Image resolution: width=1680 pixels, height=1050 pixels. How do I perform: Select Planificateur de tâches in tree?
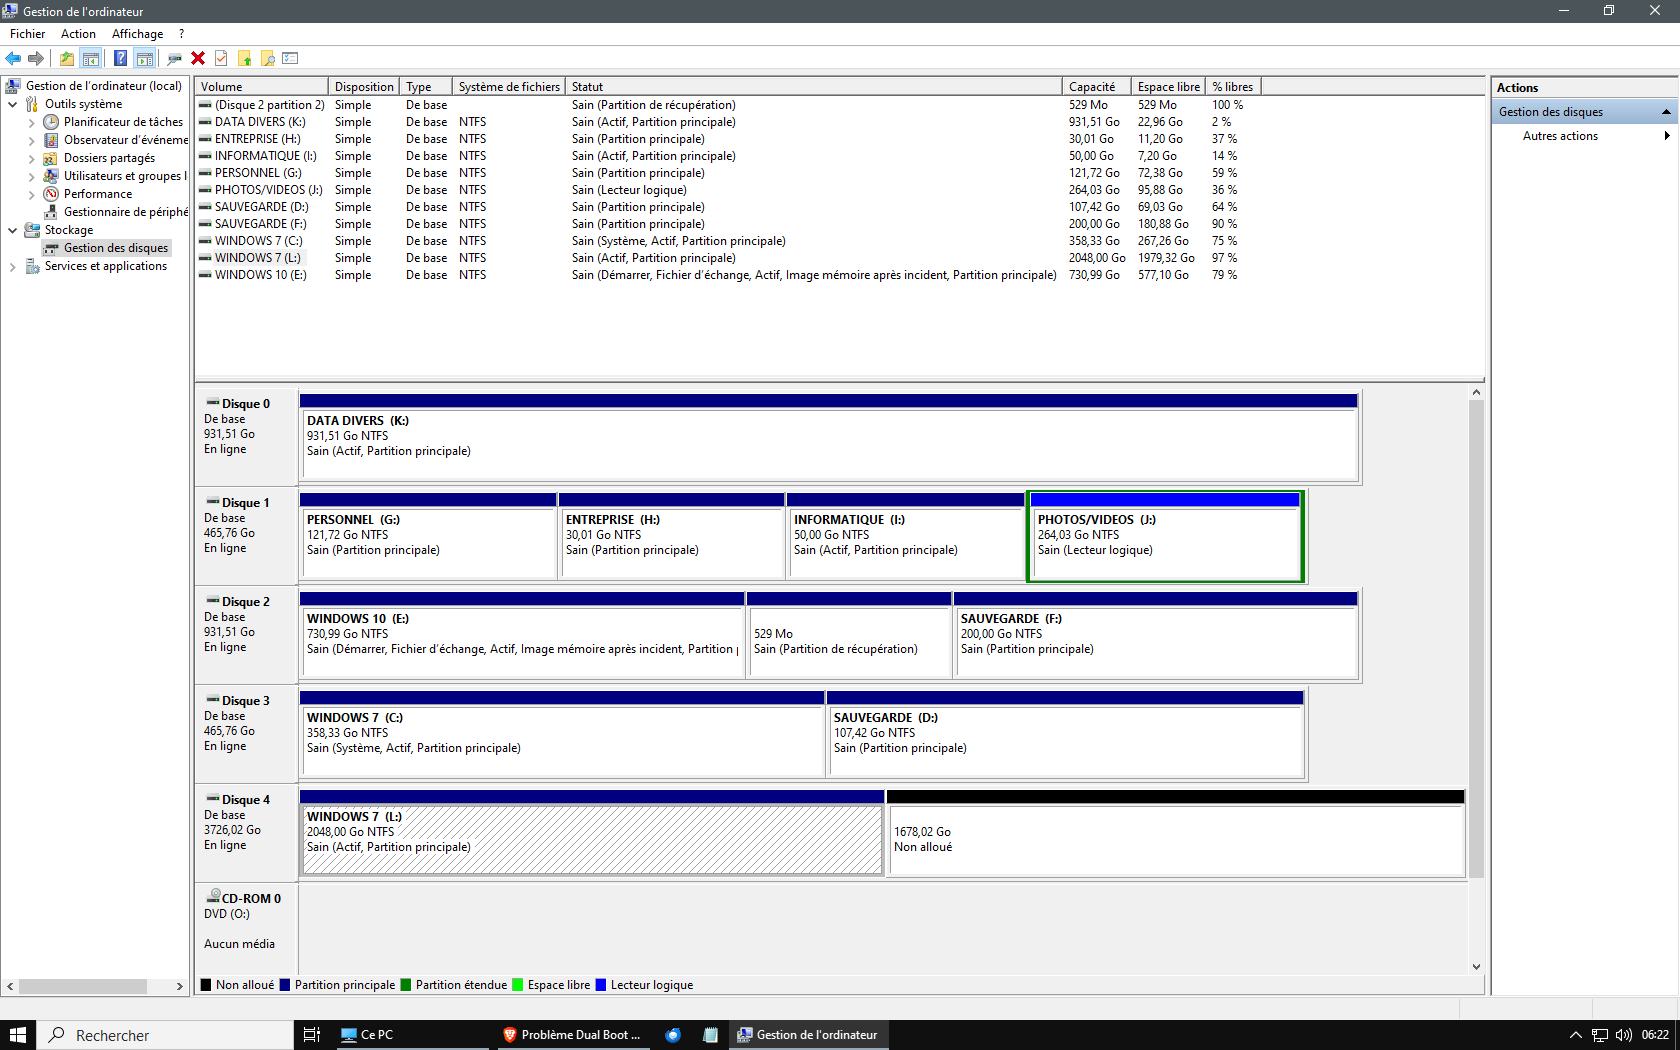(123, 122)
